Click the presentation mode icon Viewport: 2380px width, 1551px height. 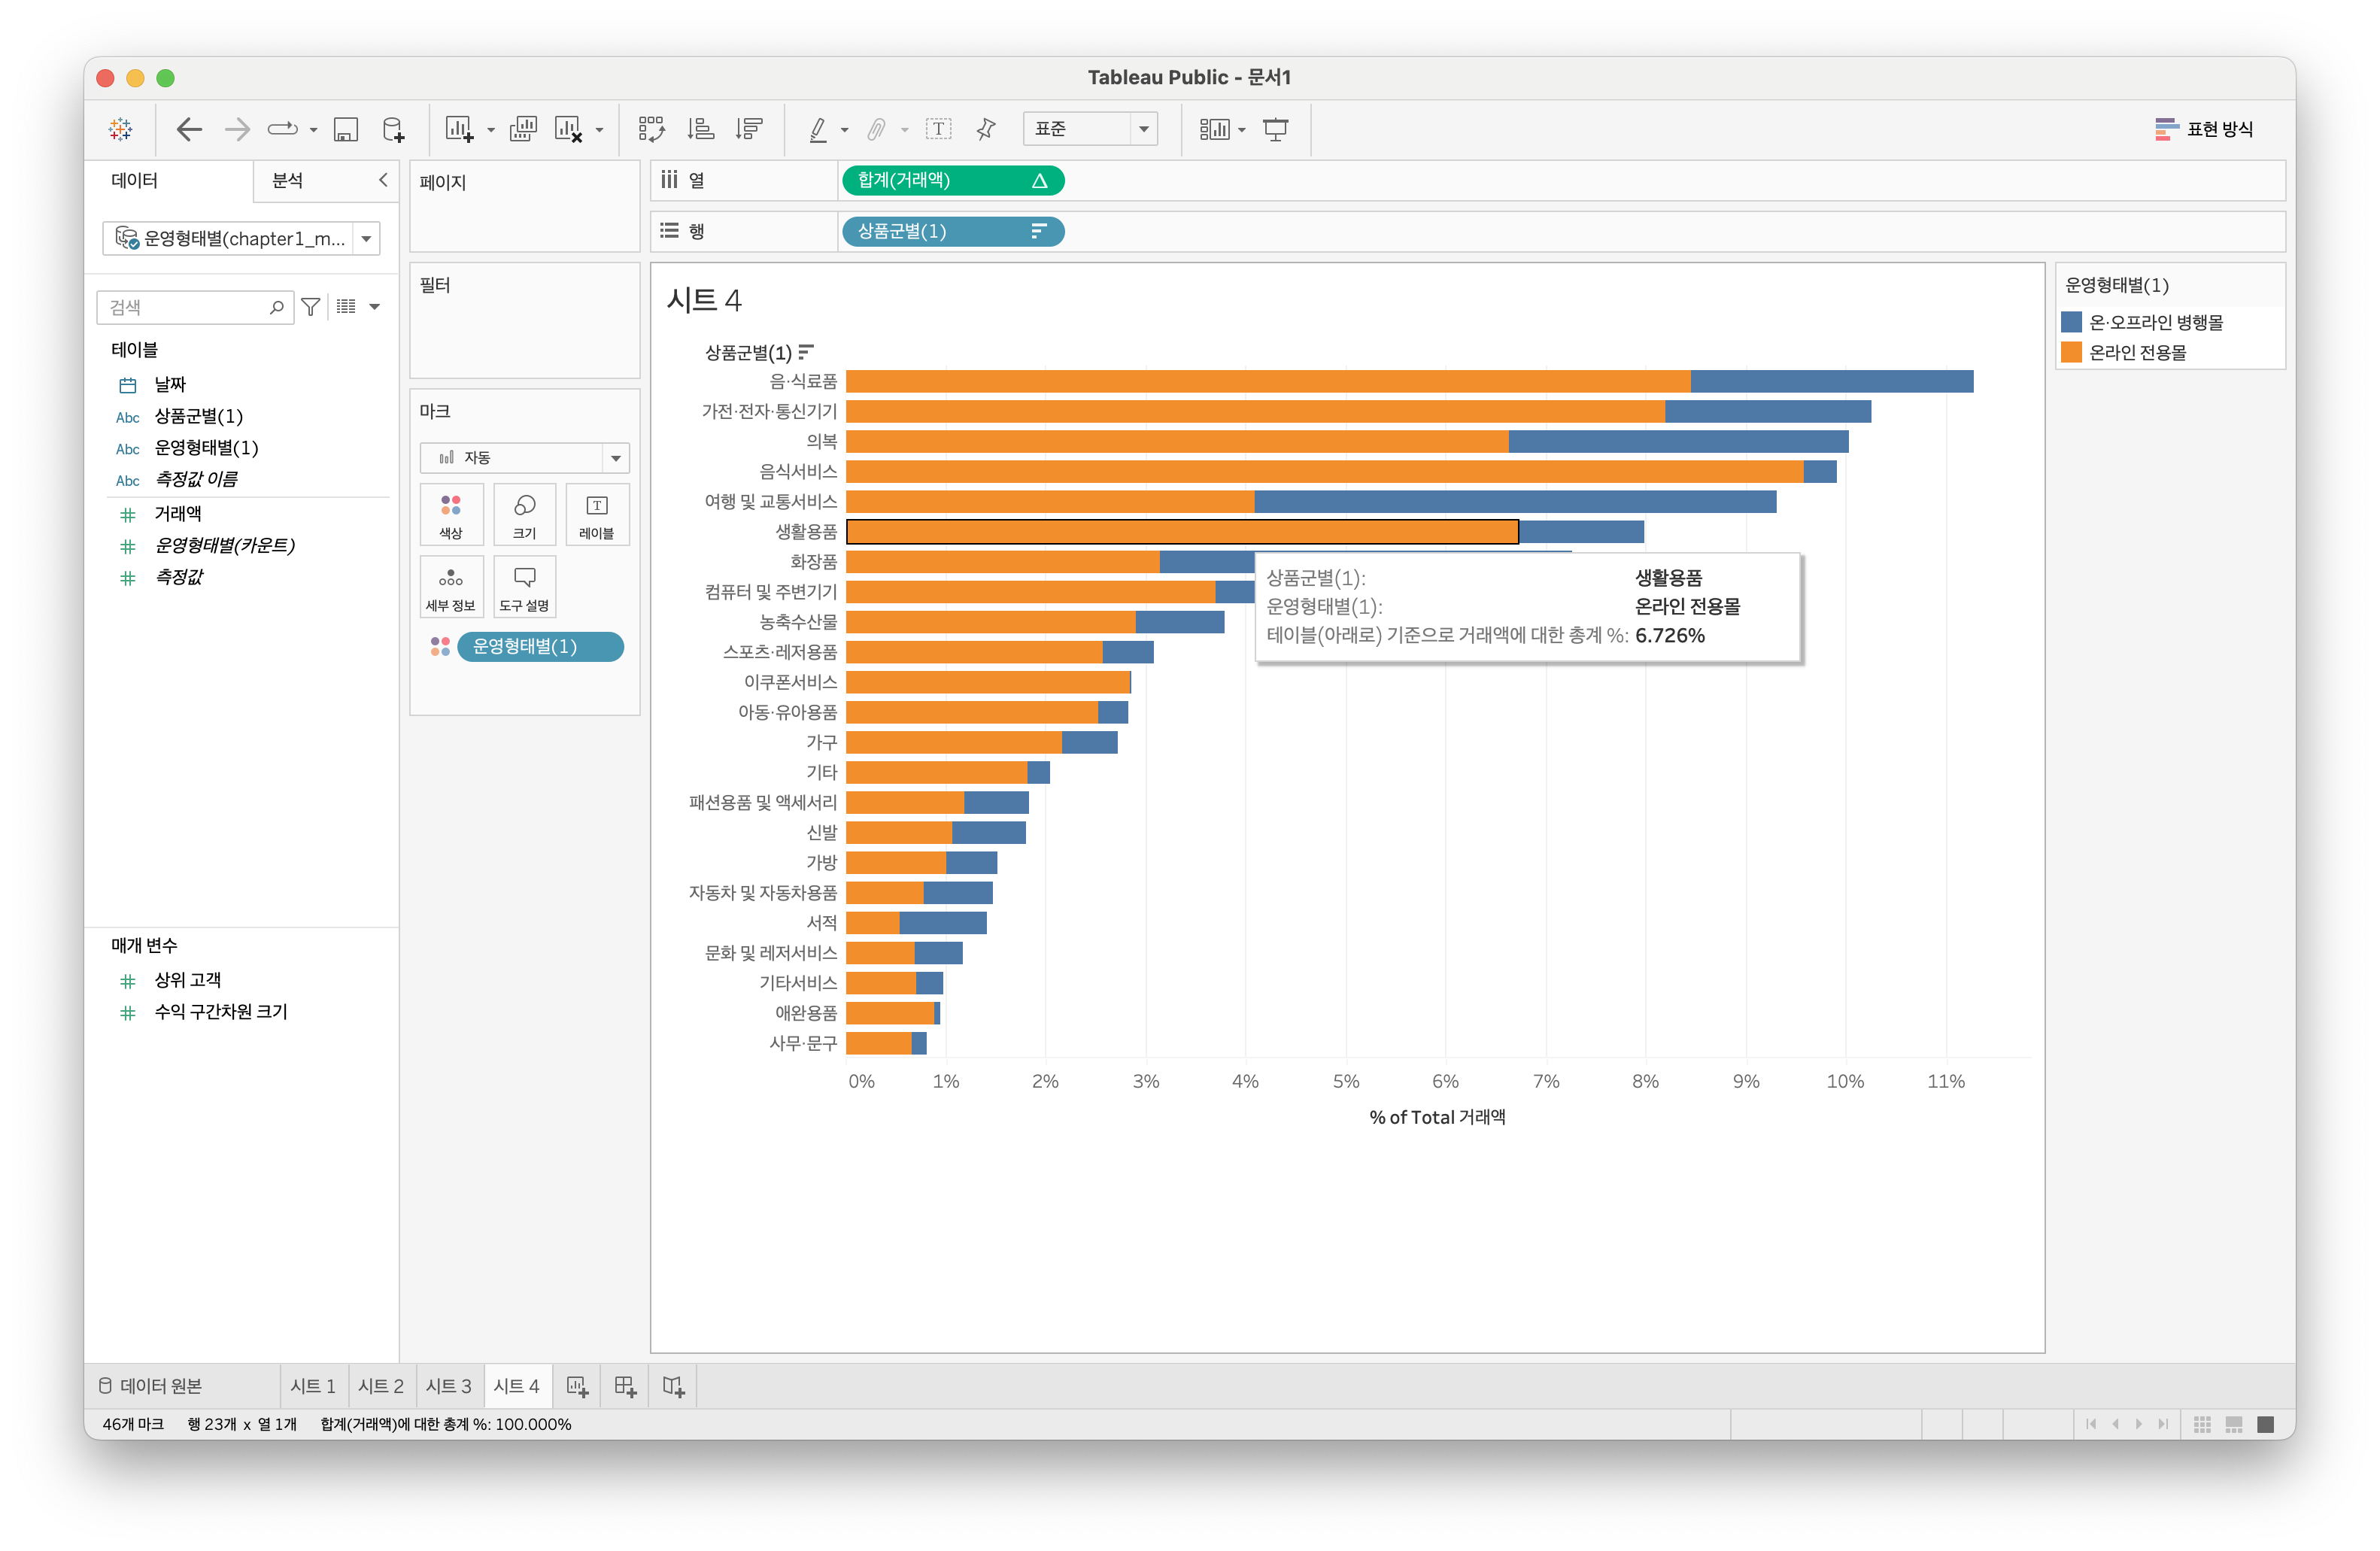point(1275,129)
